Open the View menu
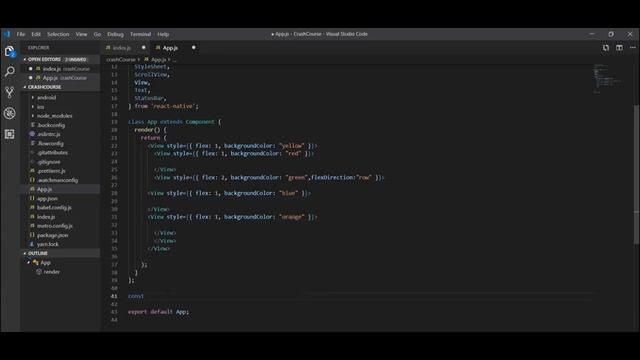 pos(81,34)
